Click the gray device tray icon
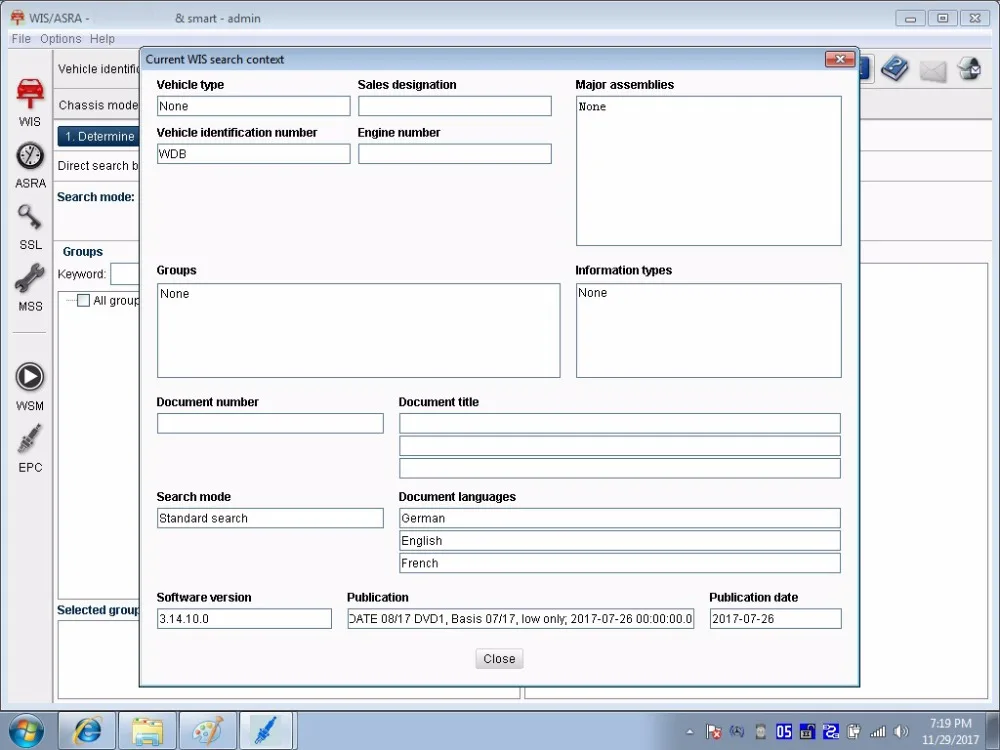The width and height of the screenshot is (1000, 750). point(760,732)
